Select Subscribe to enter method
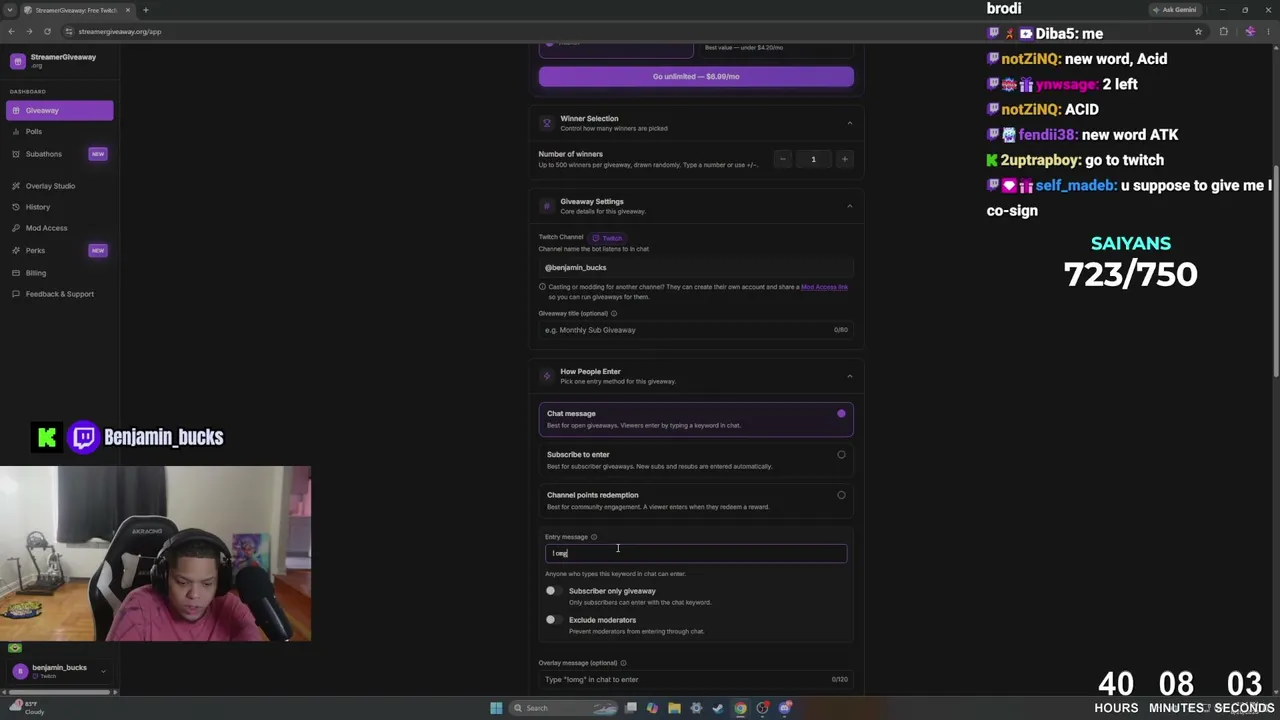 click(696, 460)
